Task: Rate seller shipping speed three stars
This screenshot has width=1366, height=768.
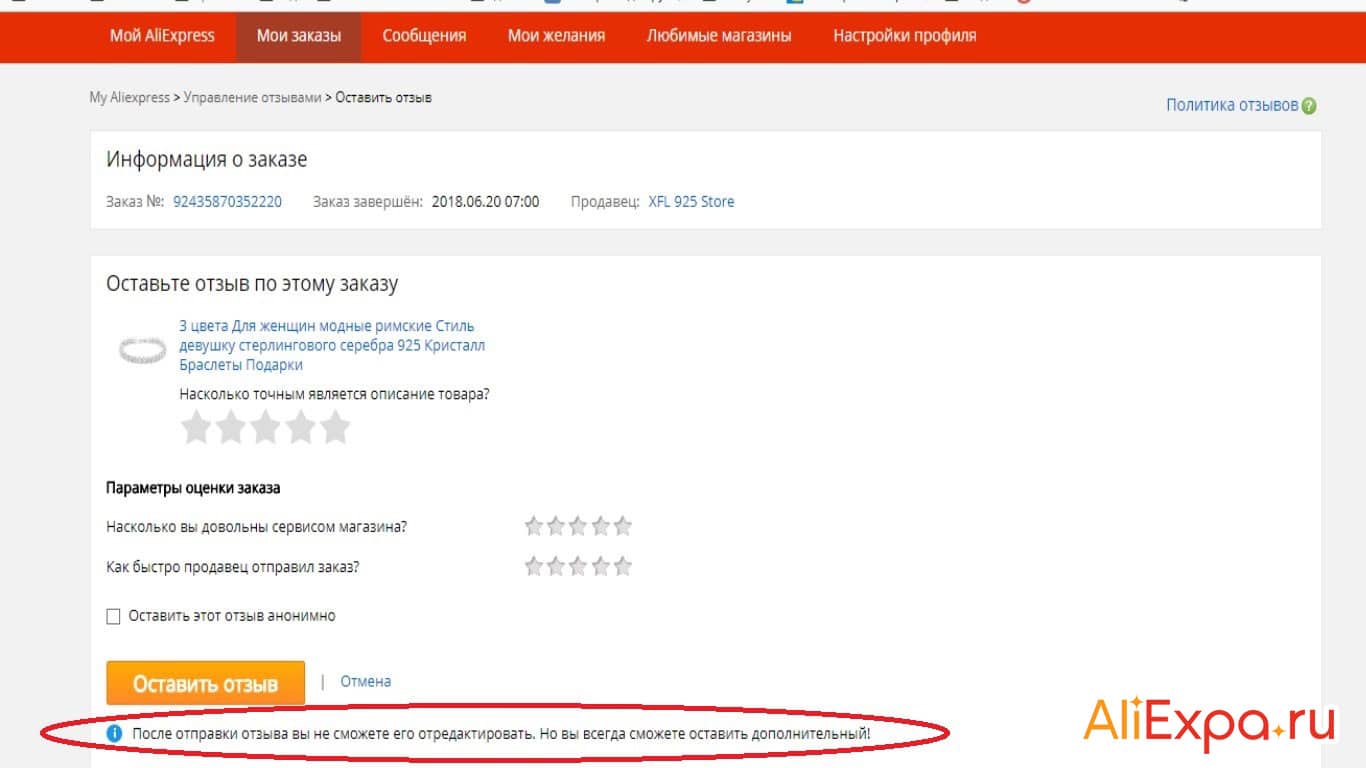Action: pos(578,567)
